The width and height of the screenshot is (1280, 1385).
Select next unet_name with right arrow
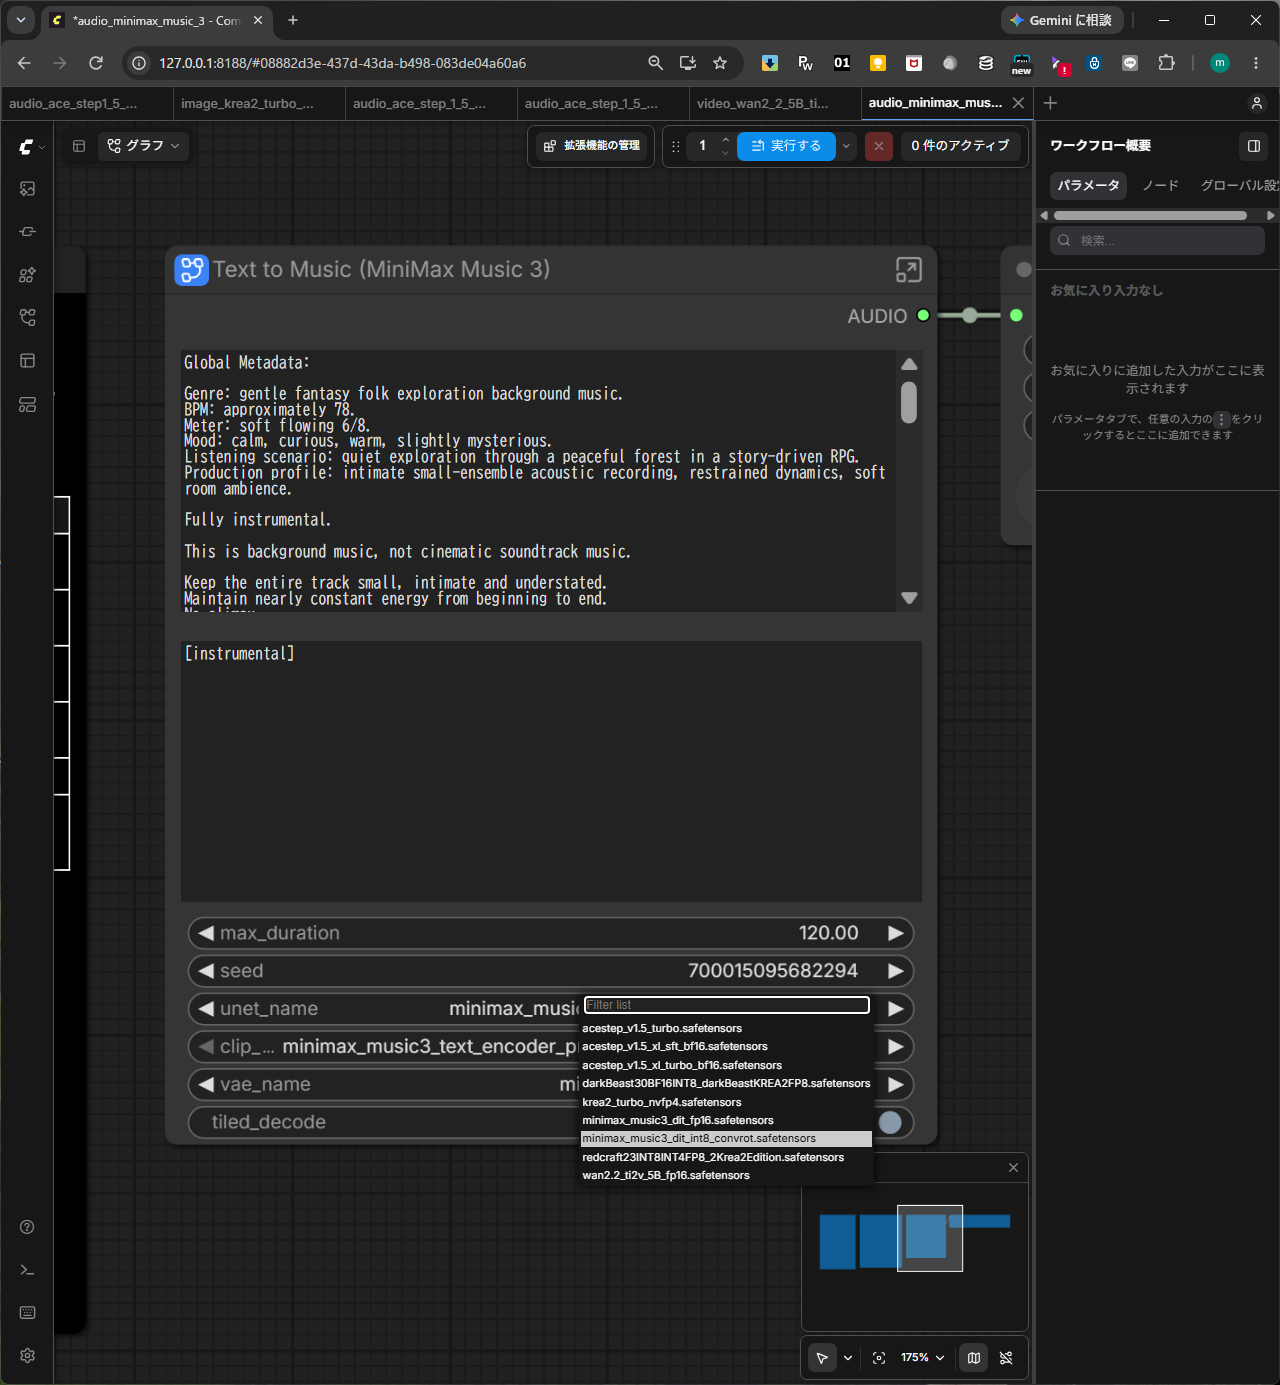896,1009
